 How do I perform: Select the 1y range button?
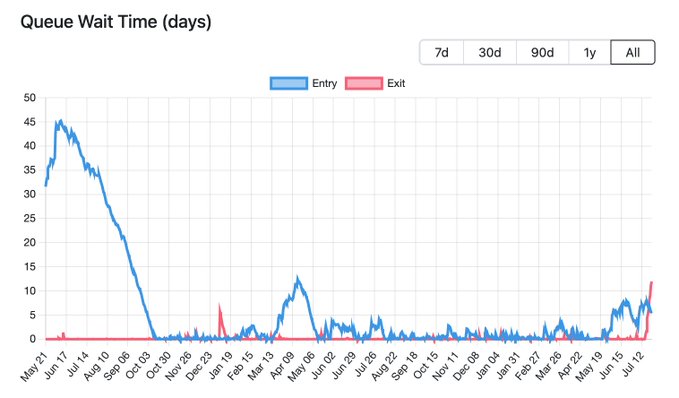point(590,52)
